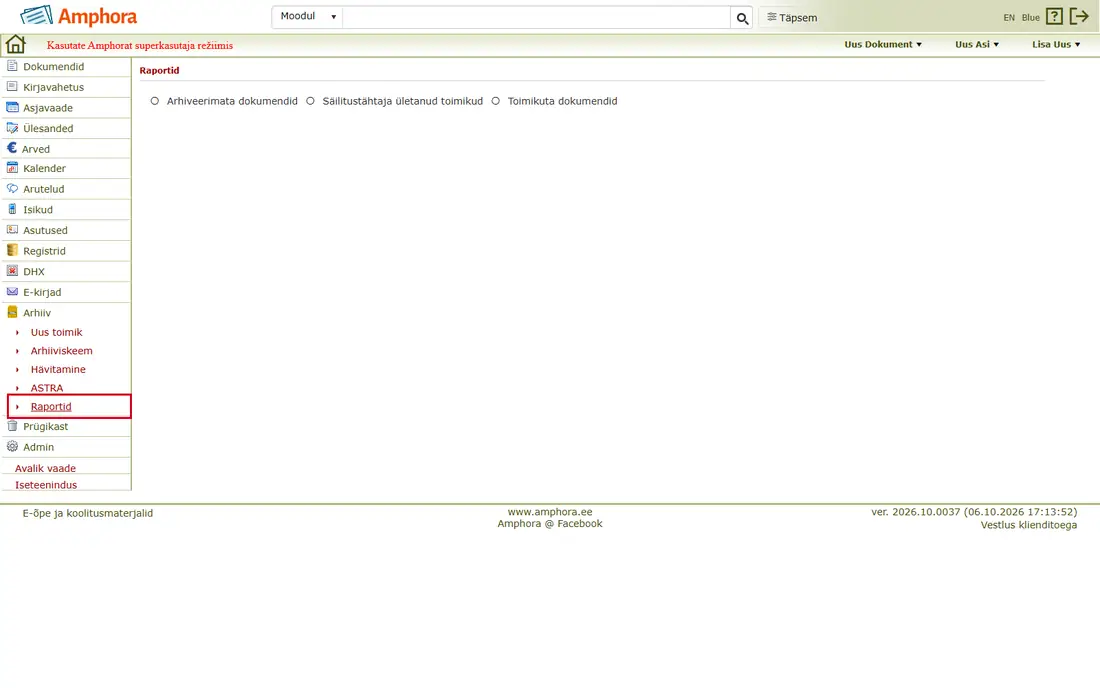Log out using the exit arrow icon
The image size is (1100, 688).
pos(1079,17)
